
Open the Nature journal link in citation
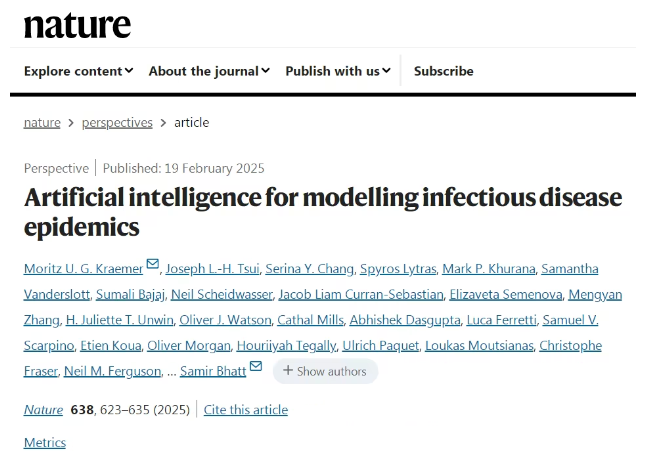coord(43,410)
